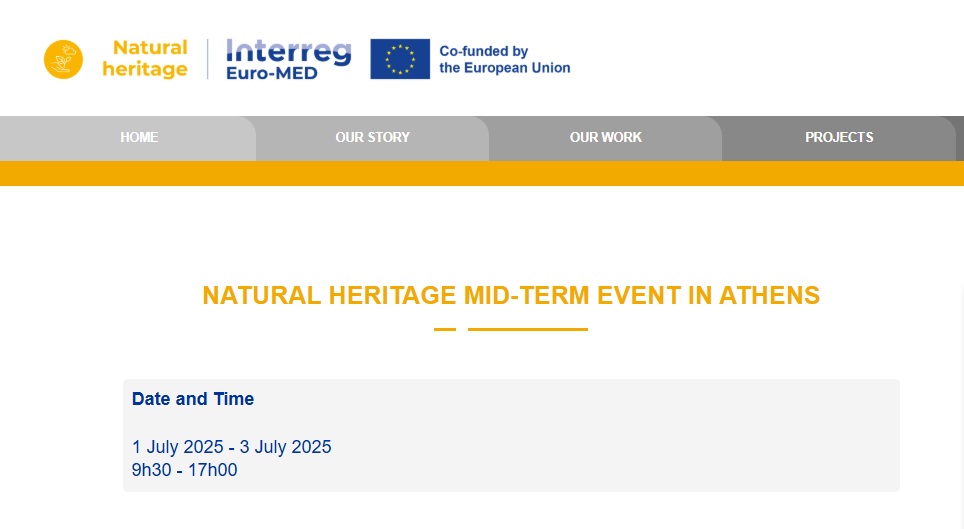Image resolution: width=964 pixels, height=529 pixels.
Task: Click the round orange Natural heritage logo icon
Action: pos(63,59)
